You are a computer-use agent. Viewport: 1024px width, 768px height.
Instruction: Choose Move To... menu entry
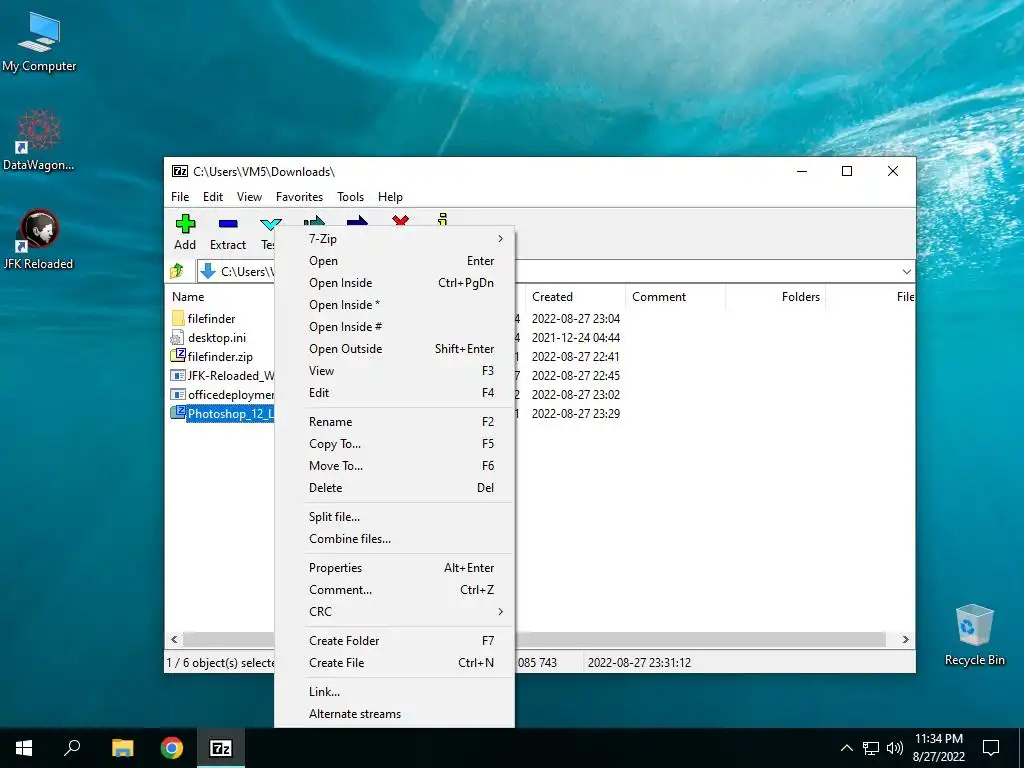coord(394,466)
